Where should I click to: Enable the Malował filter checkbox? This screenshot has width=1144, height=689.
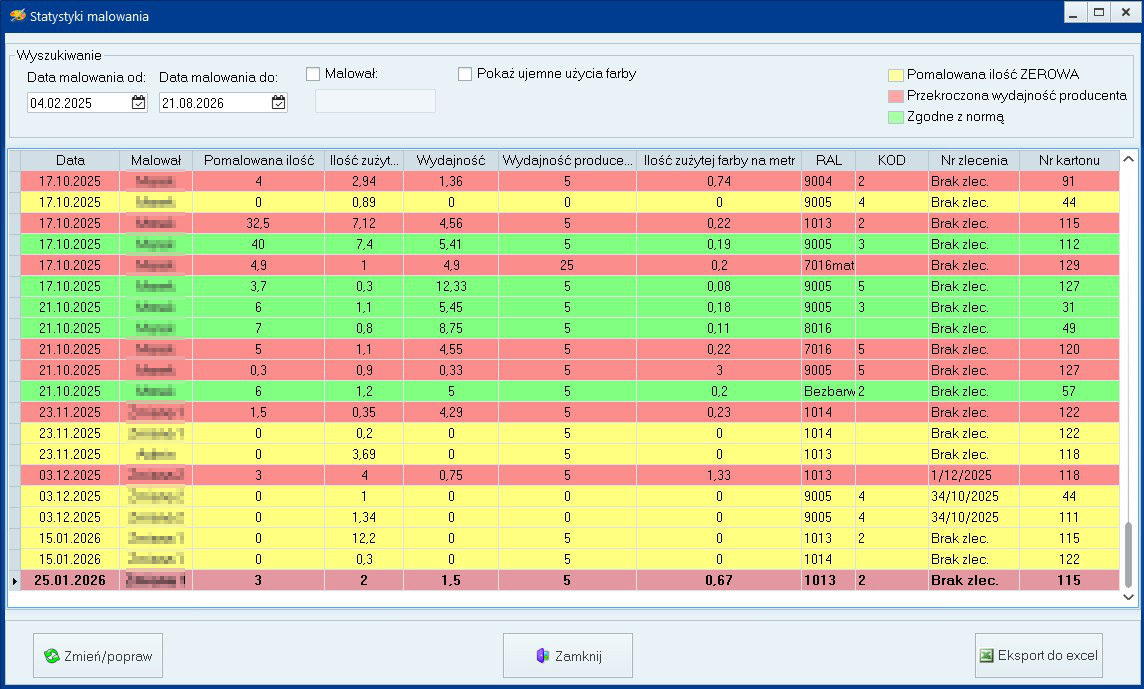pos(313,74)
